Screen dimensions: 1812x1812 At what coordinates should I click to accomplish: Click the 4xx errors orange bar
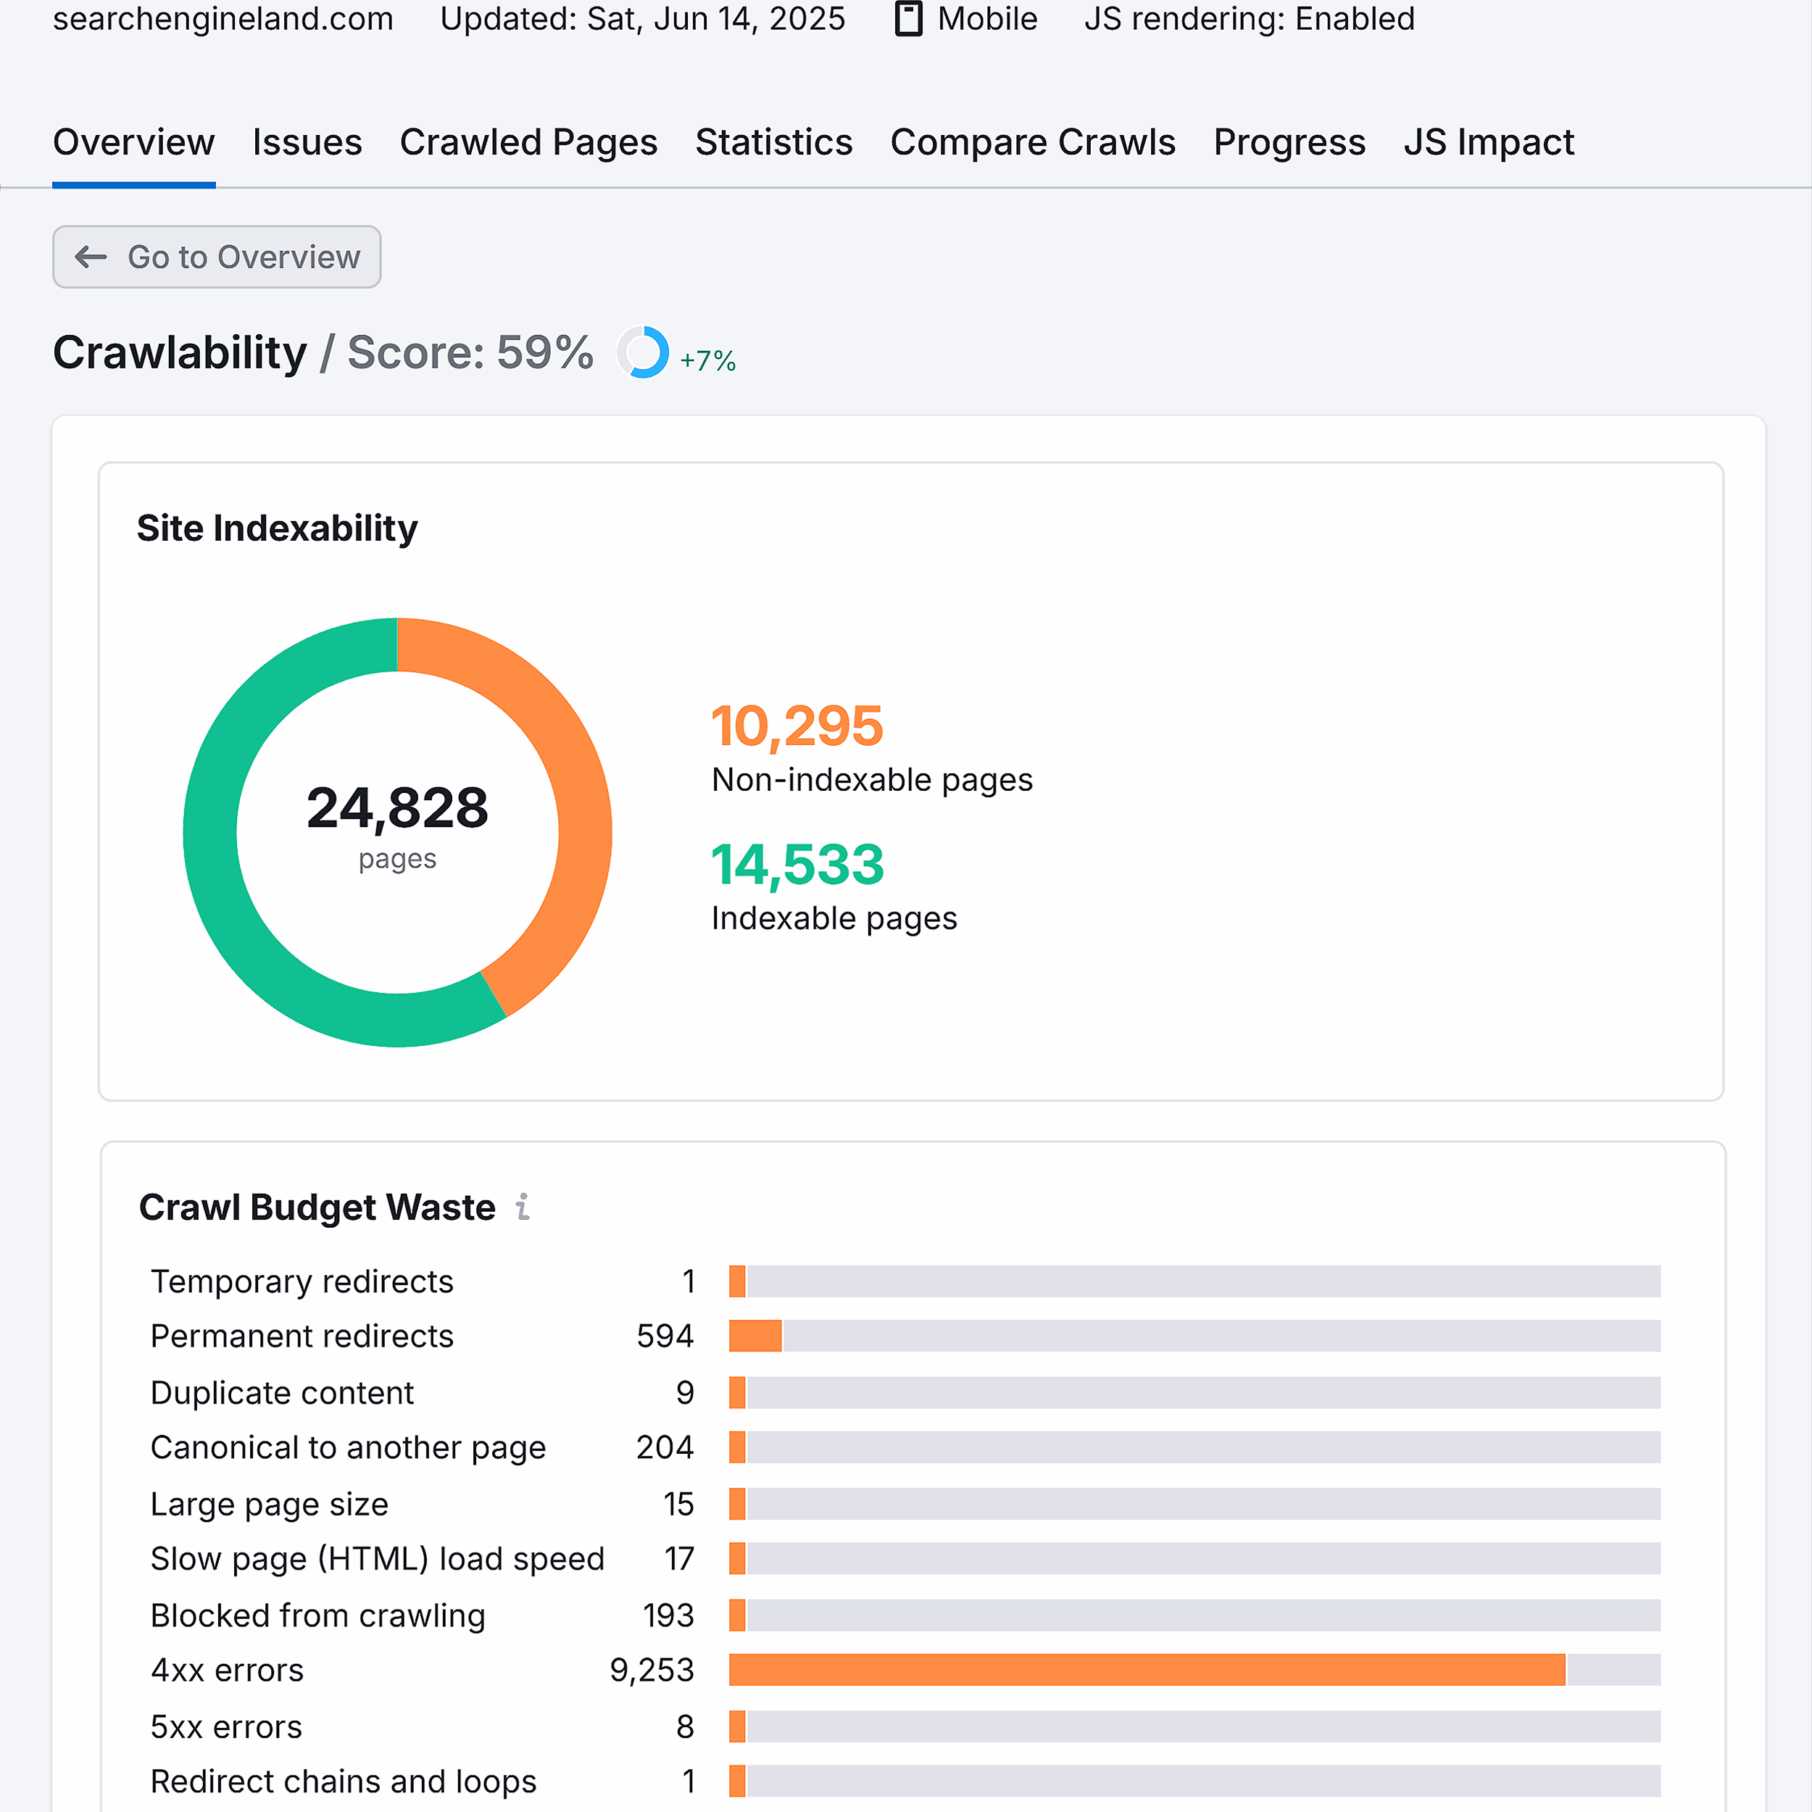pos(1146,1670)
